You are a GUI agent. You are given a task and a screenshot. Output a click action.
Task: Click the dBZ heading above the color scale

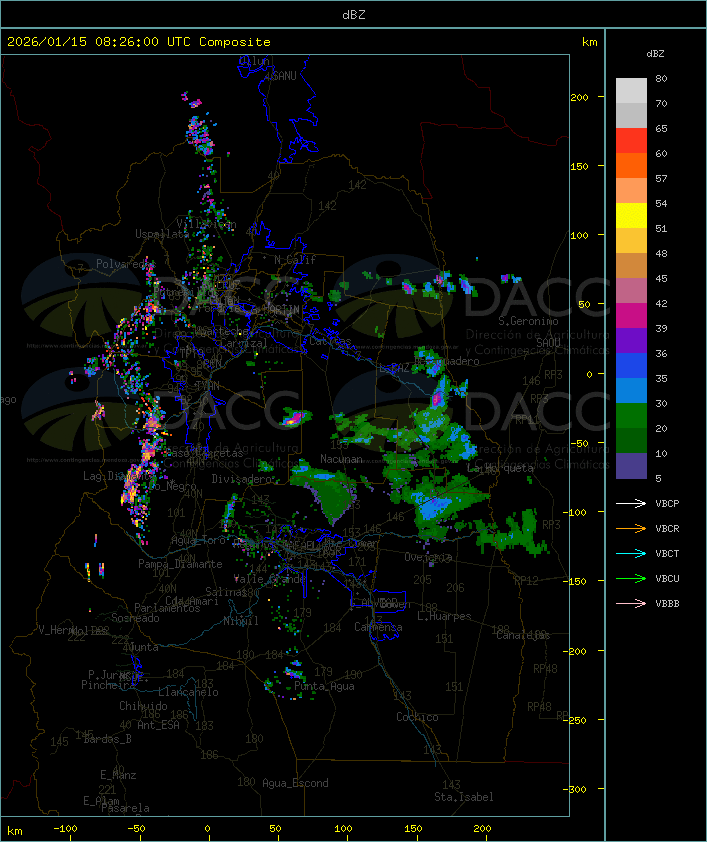coord(655,54)
